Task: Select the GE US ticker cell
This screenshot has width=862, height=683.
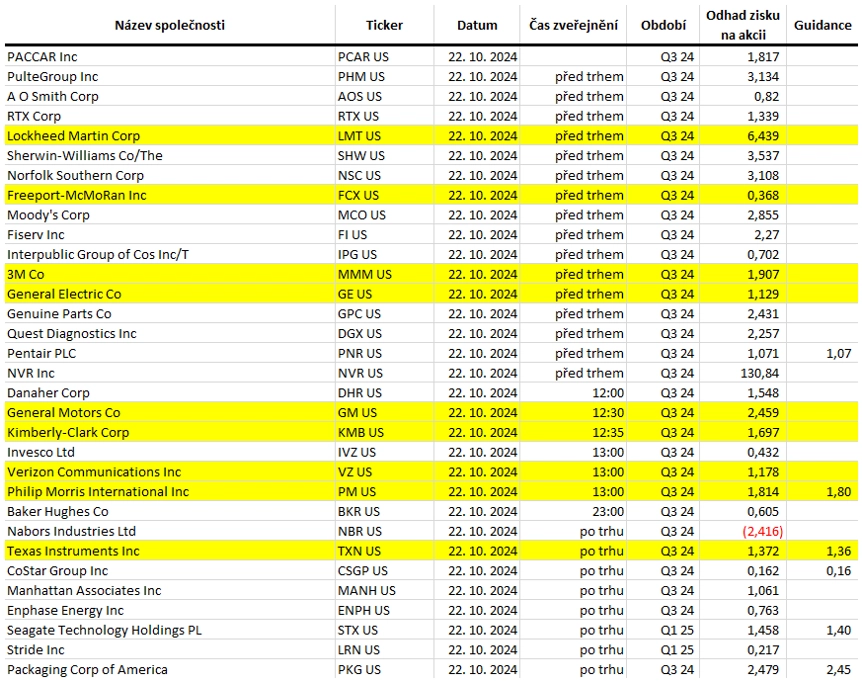Action: tap(384, 294)
